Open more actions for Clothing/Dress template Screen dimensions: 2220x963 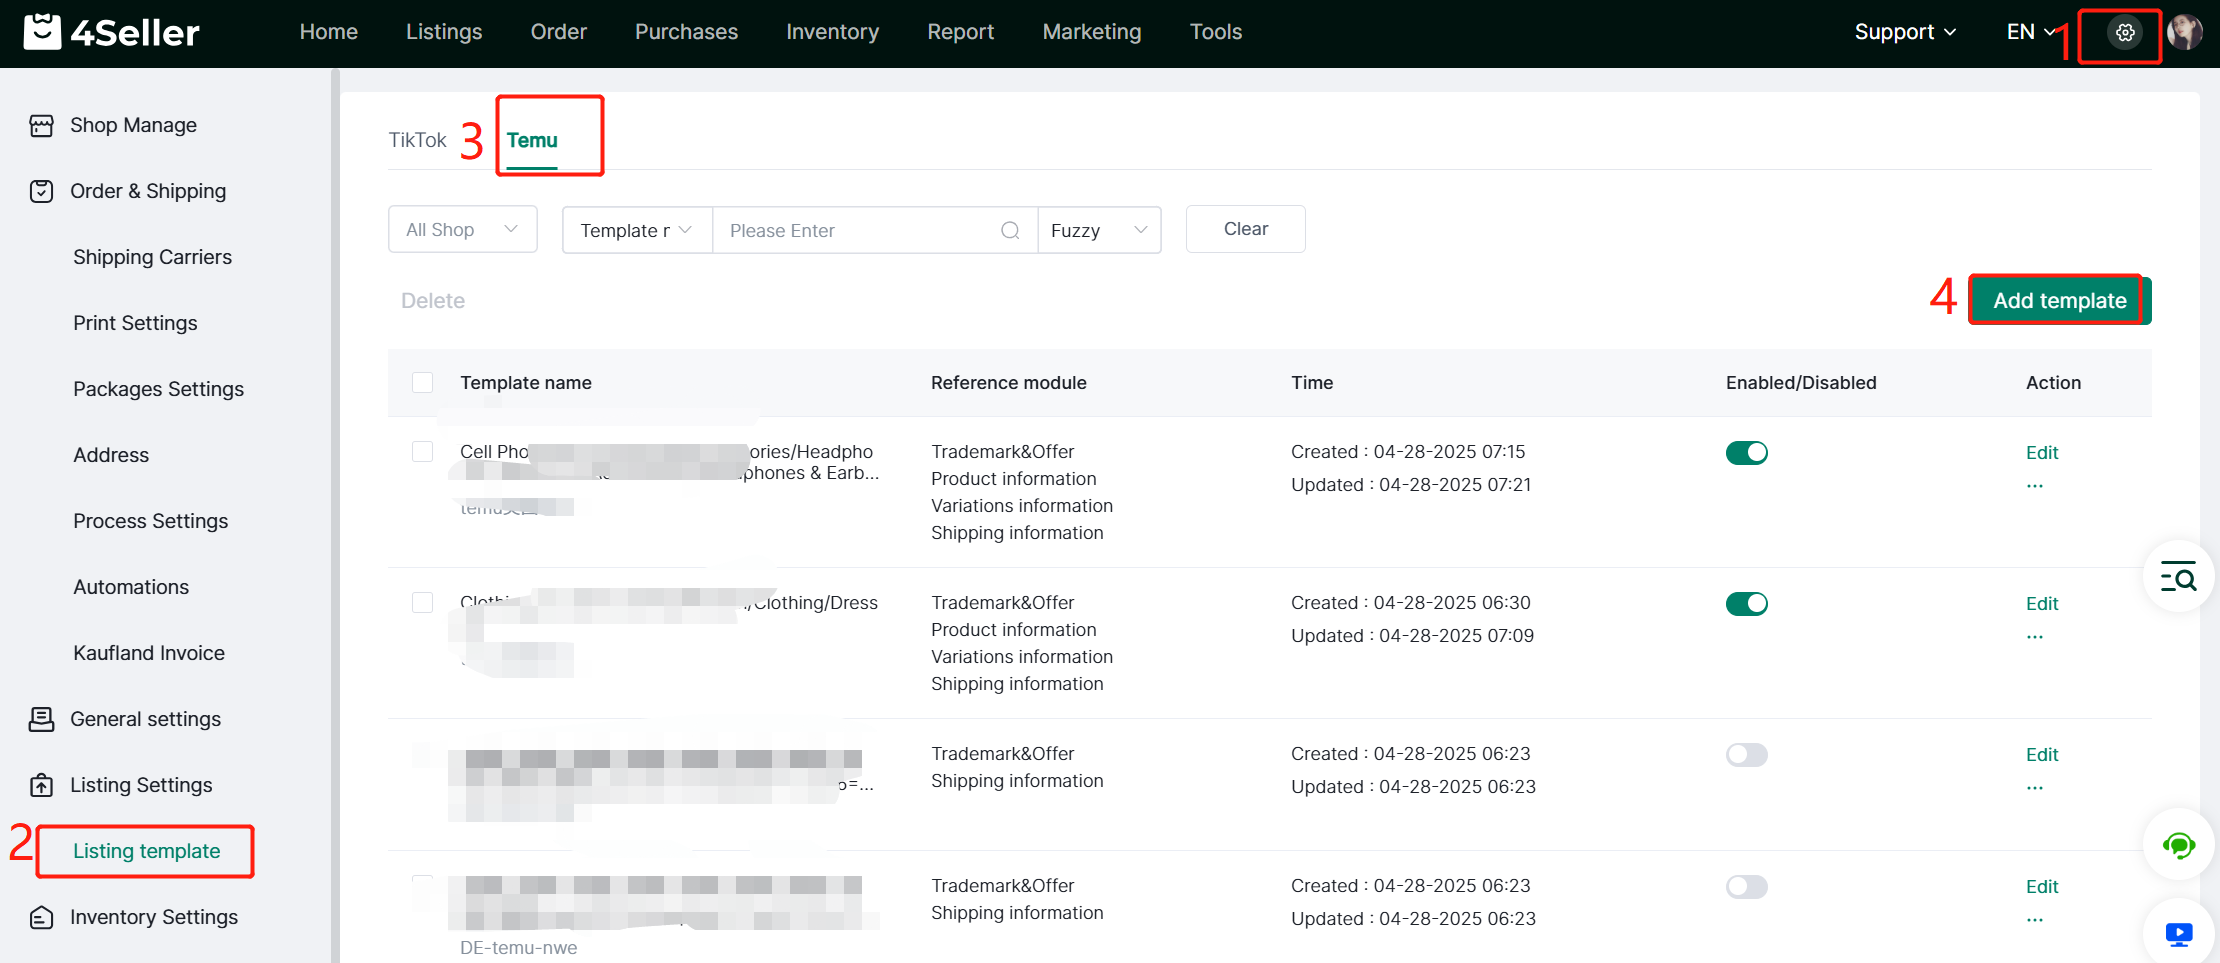[x=2035, y=637]
